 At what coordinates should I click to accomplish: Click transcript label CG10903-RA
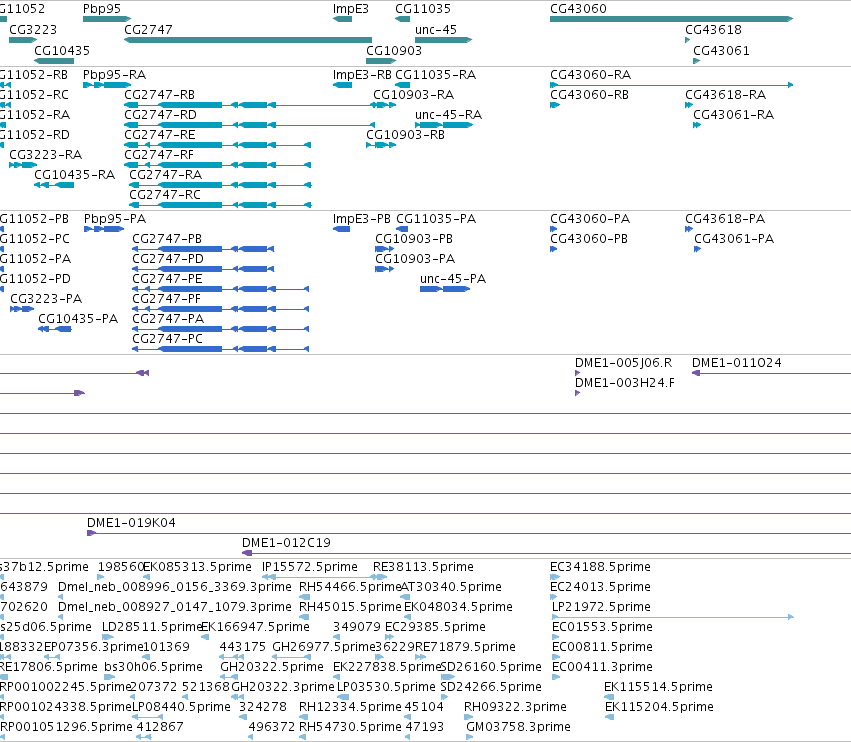coord(414,95)
